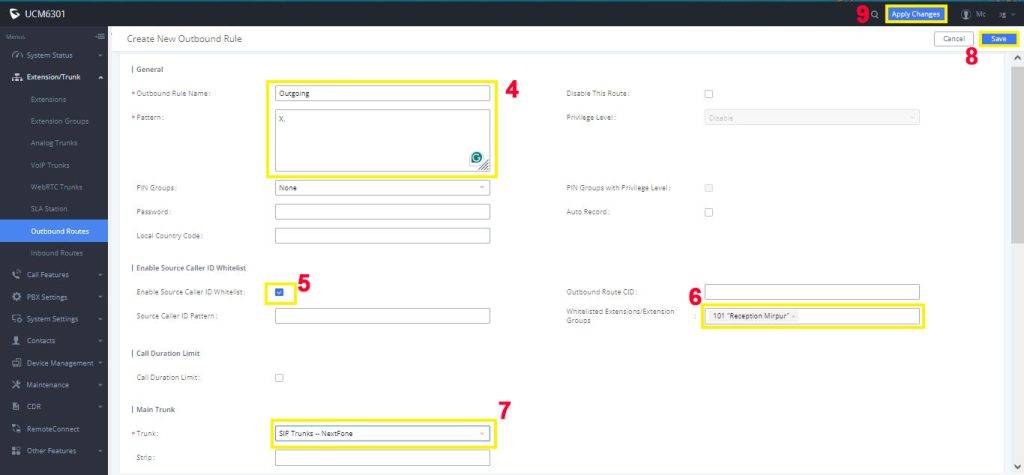Click the Apply Changes button
This screenshot has width=1024, height=475.
click(x=915, y=14)
